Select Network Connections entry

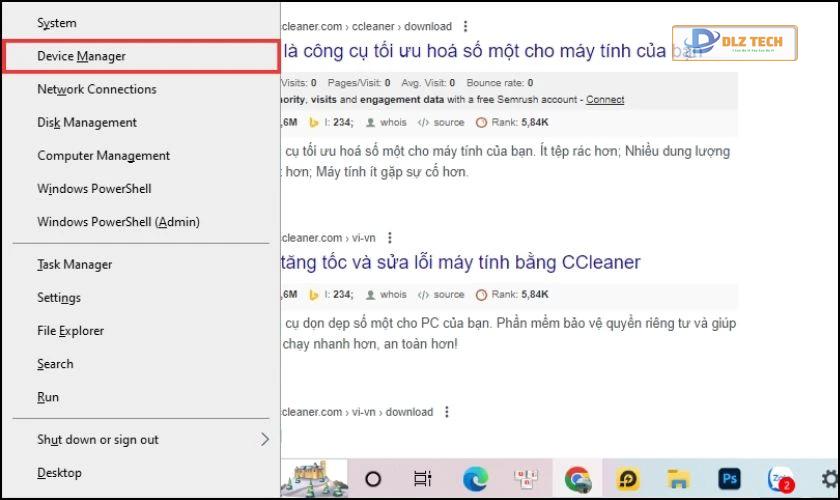[141, 89]
